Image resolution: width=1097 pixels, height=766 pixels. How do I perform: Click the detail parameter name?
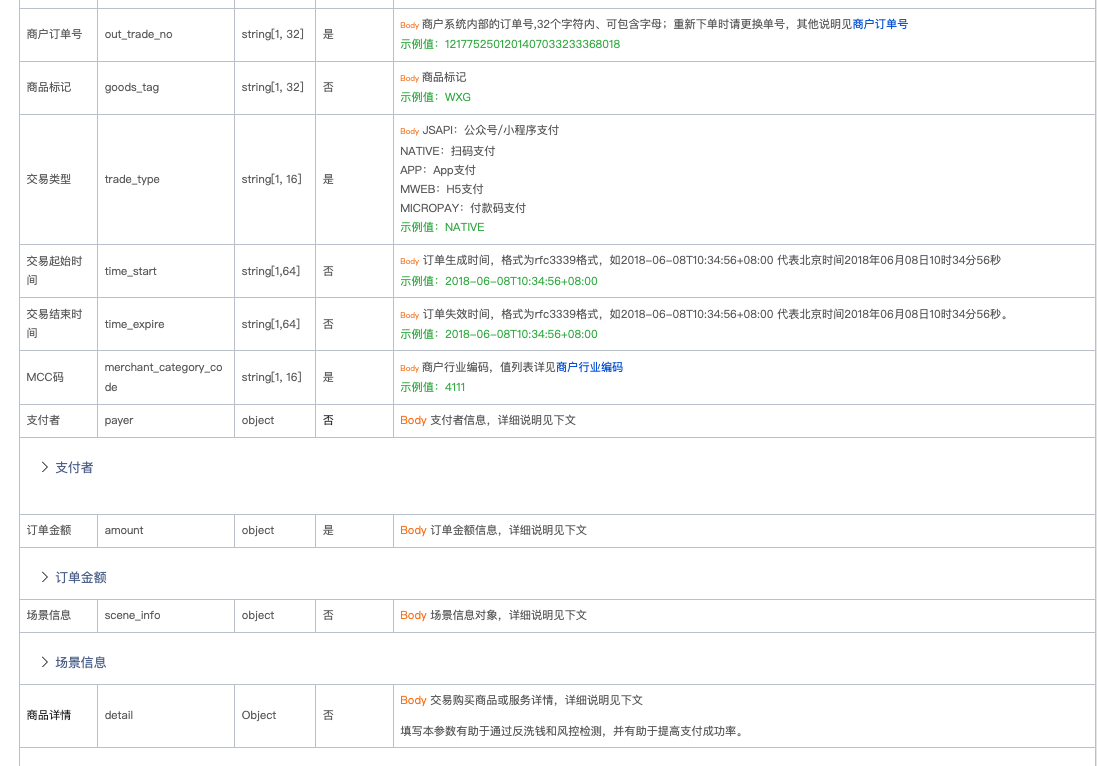119,715
